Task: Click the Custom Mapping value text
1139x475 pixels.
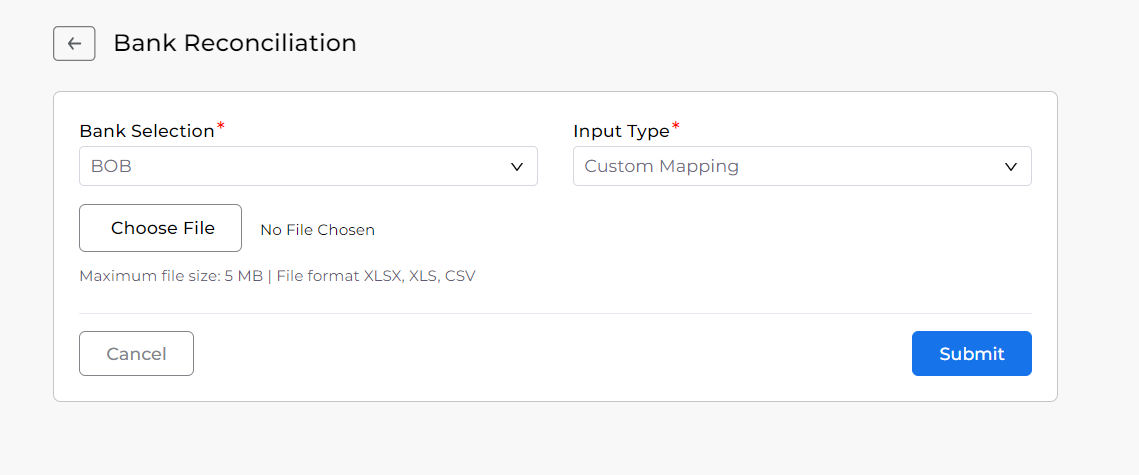Action: 662,166
